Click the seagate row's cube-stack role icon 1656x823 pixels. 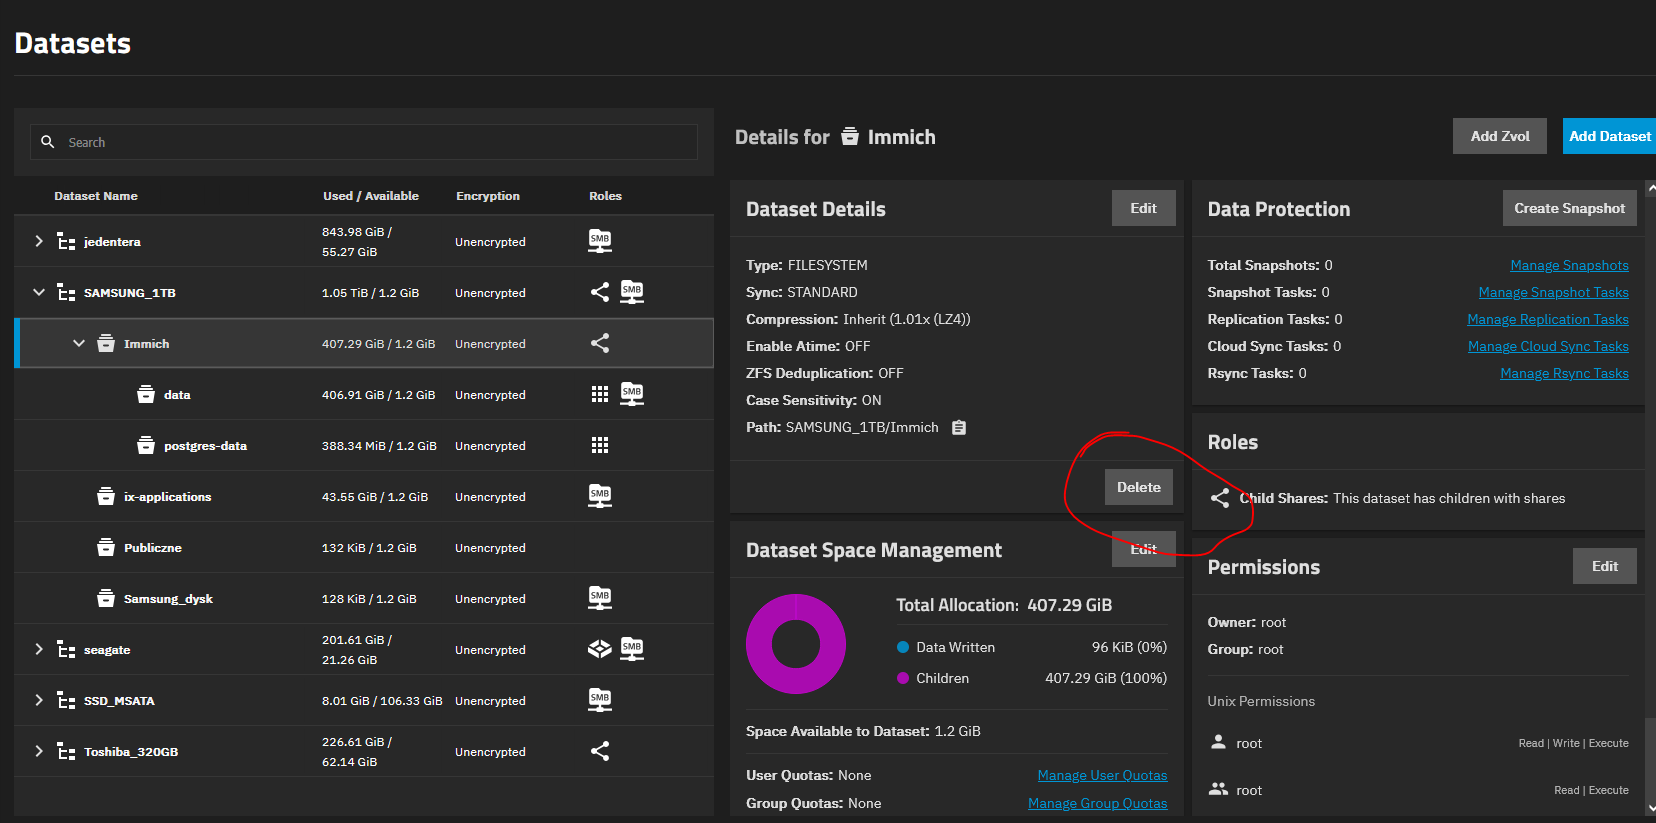[599, 649]
